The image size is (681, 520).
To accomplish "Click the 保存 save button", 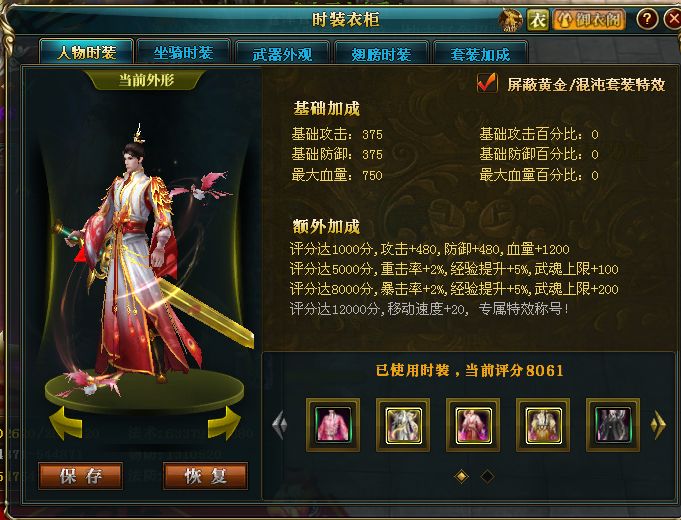I will tap(81, 476).
